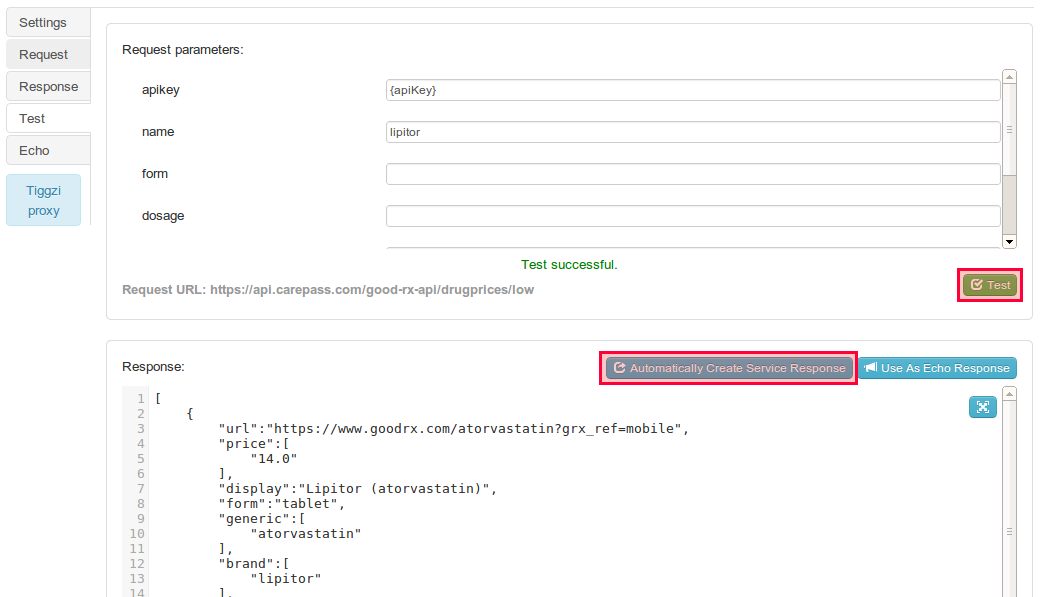Switch to the Request tab

point(44,54)
